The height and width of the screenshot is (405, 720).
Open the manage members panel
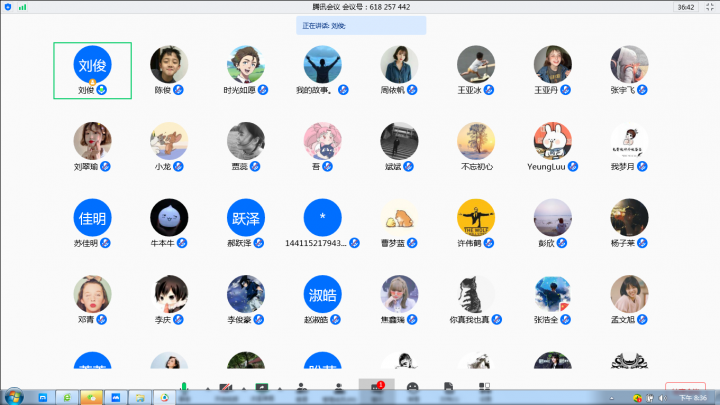tap(339, 387)
